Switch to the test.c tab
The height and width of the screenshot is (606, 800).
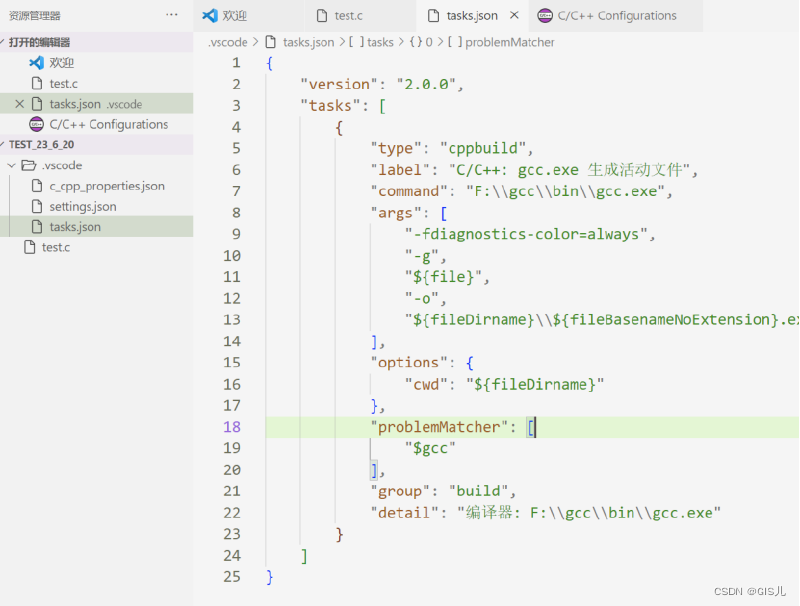(x=360, y=16)
